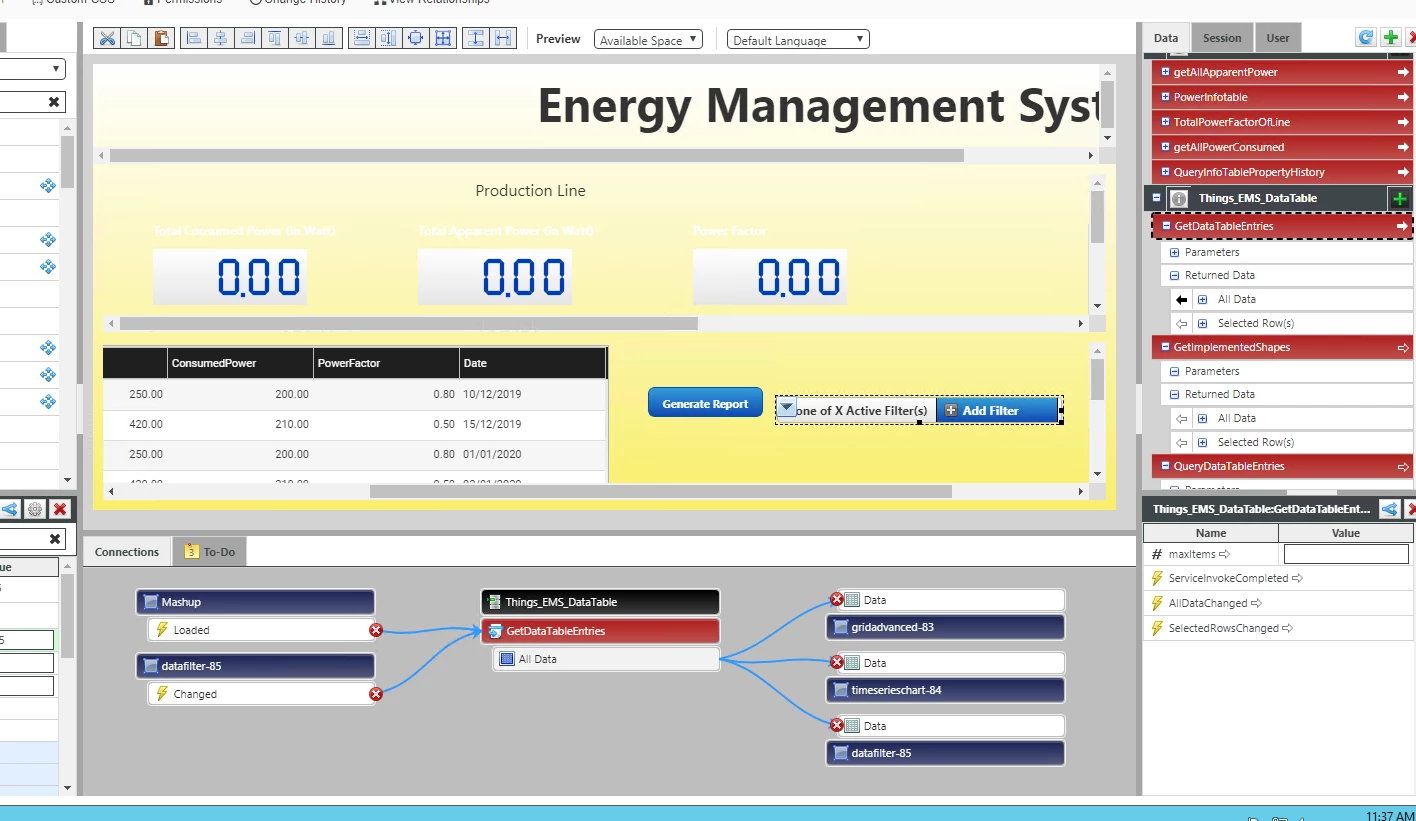Click the clipboard Paste icon
Viewport: 1416px width, 821px height.
(x=162, y=39)
